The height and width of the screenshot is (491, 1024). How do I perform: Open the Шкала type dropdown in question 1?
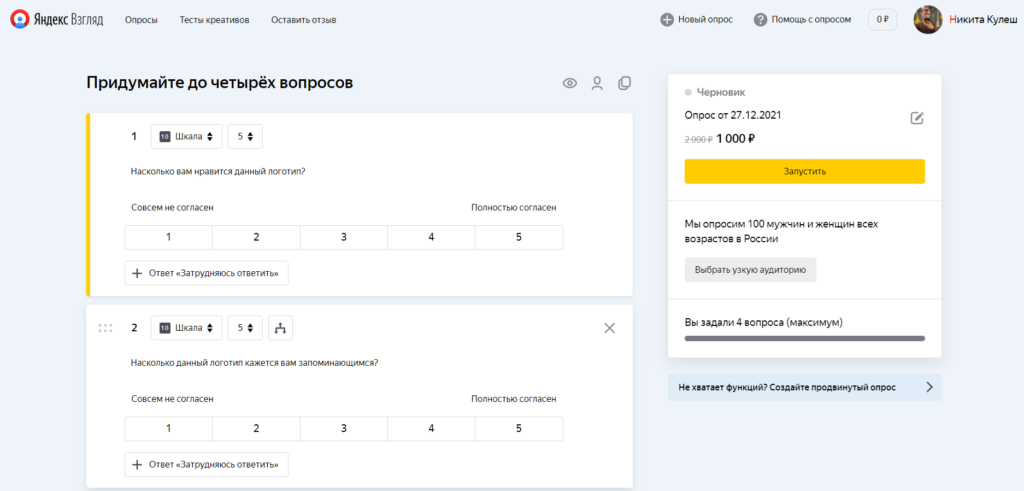click(186, 137)
